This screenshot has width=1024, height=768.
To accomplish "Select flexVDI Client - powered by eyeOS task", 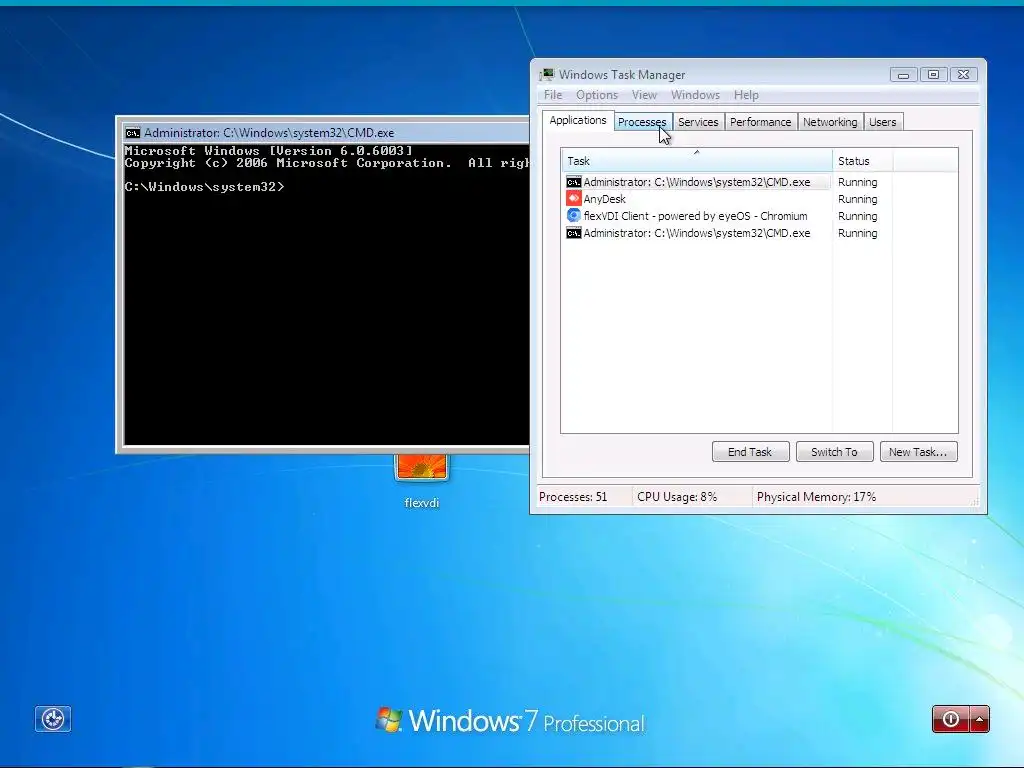I will [x=696, y=216].
